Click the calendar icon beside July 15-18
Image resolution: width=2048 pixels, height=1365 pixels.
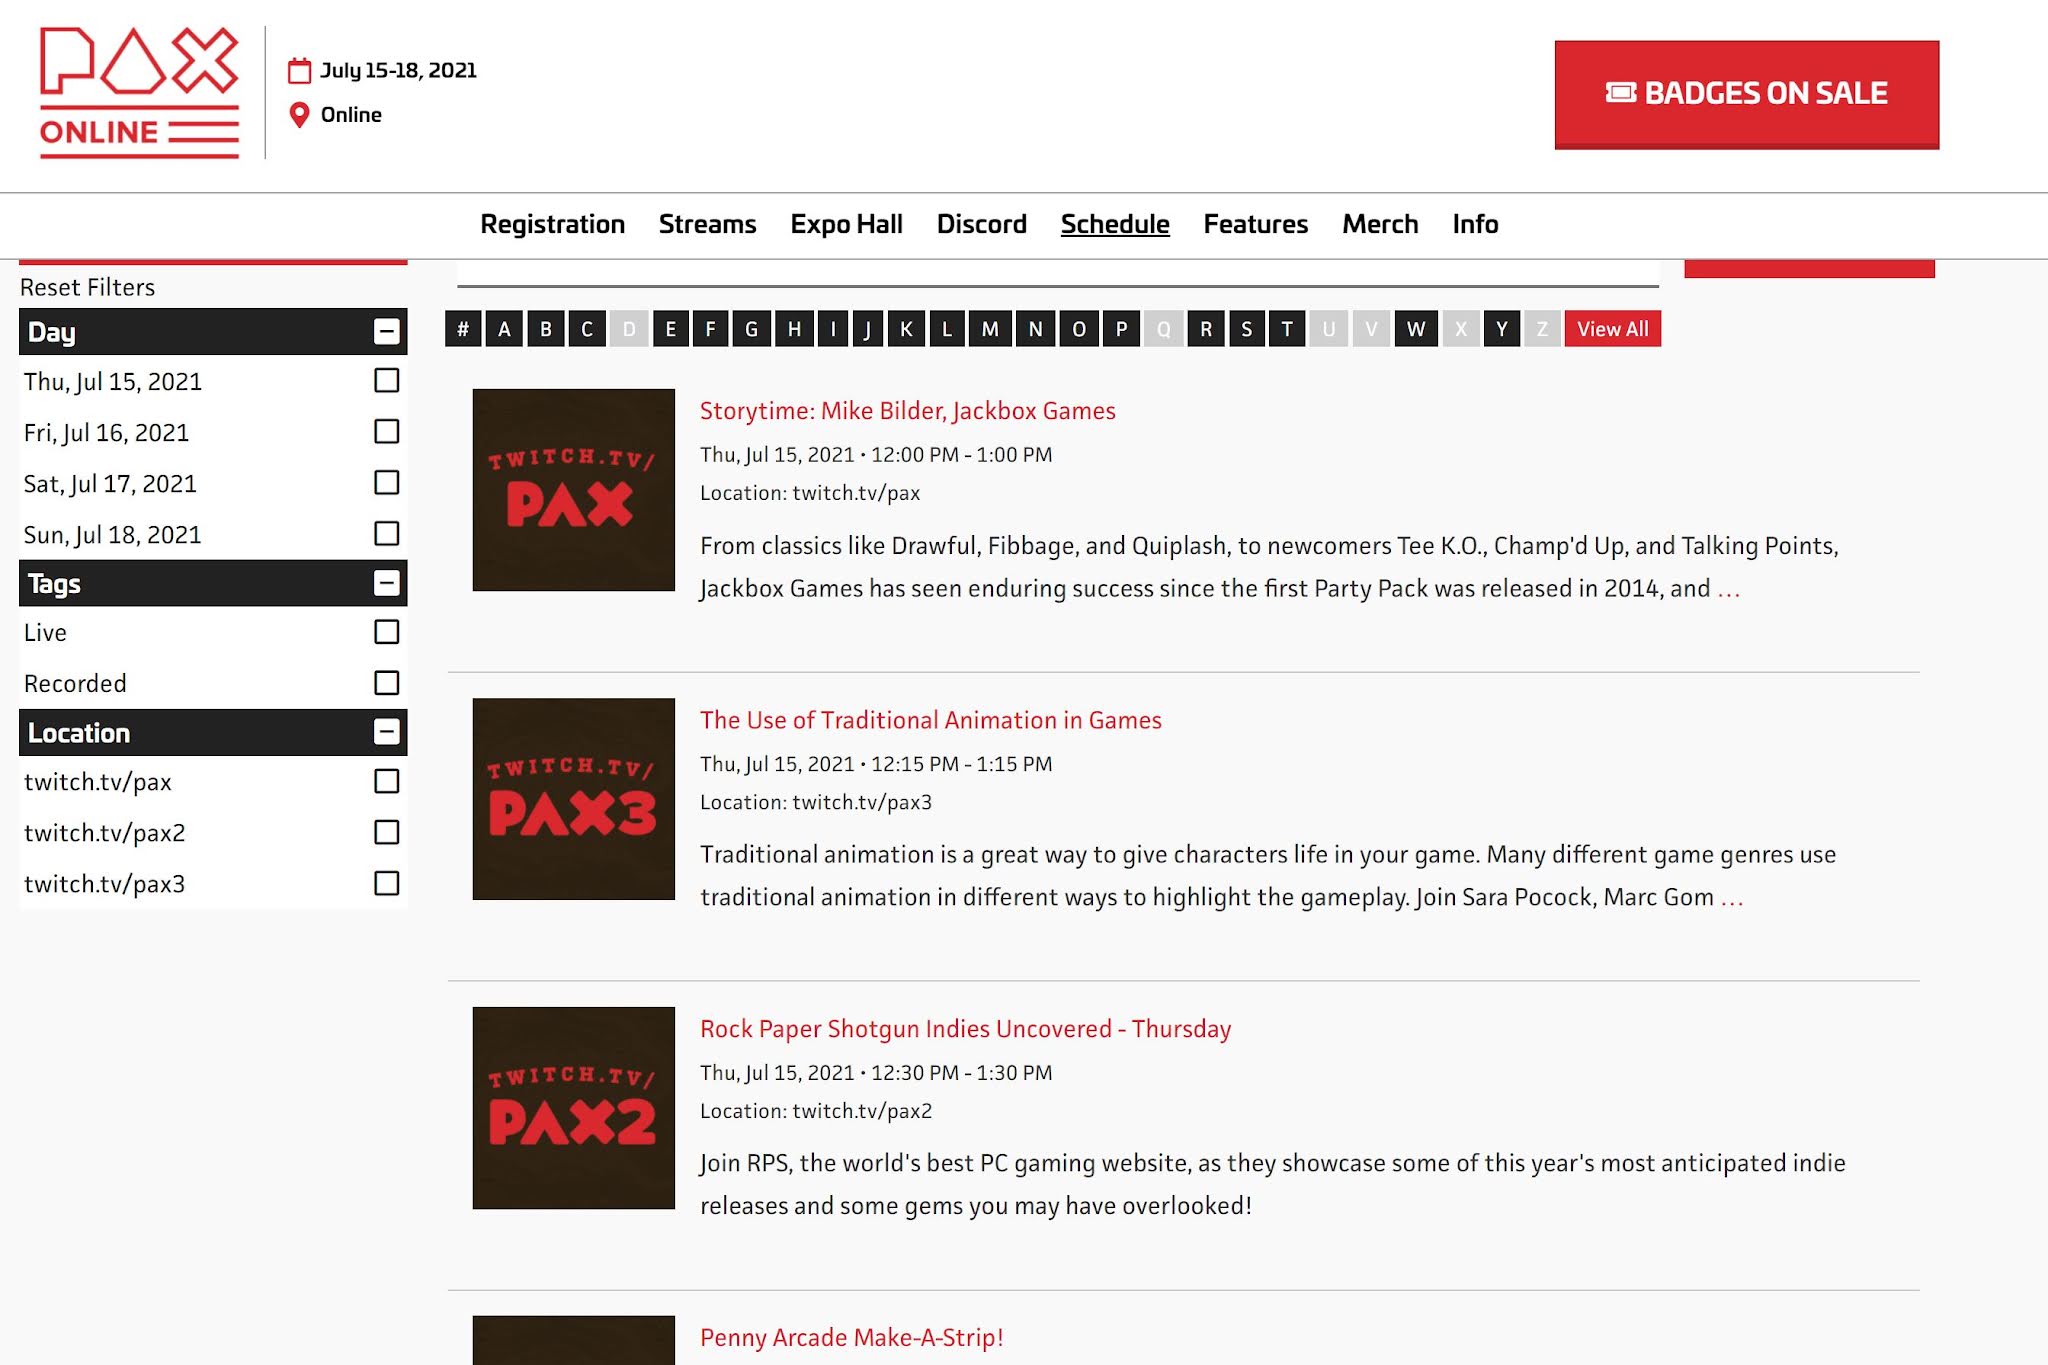(299, 71)
